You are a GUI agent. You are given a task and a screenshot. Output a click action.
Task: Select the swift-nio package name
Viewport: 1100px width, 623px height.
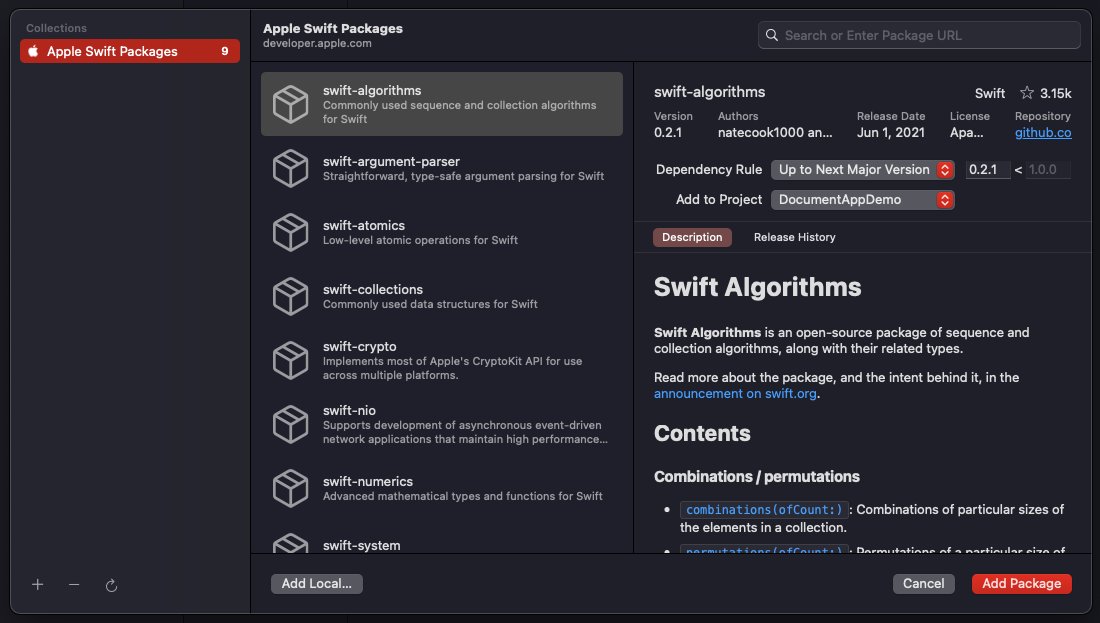[x=349, y=410]
